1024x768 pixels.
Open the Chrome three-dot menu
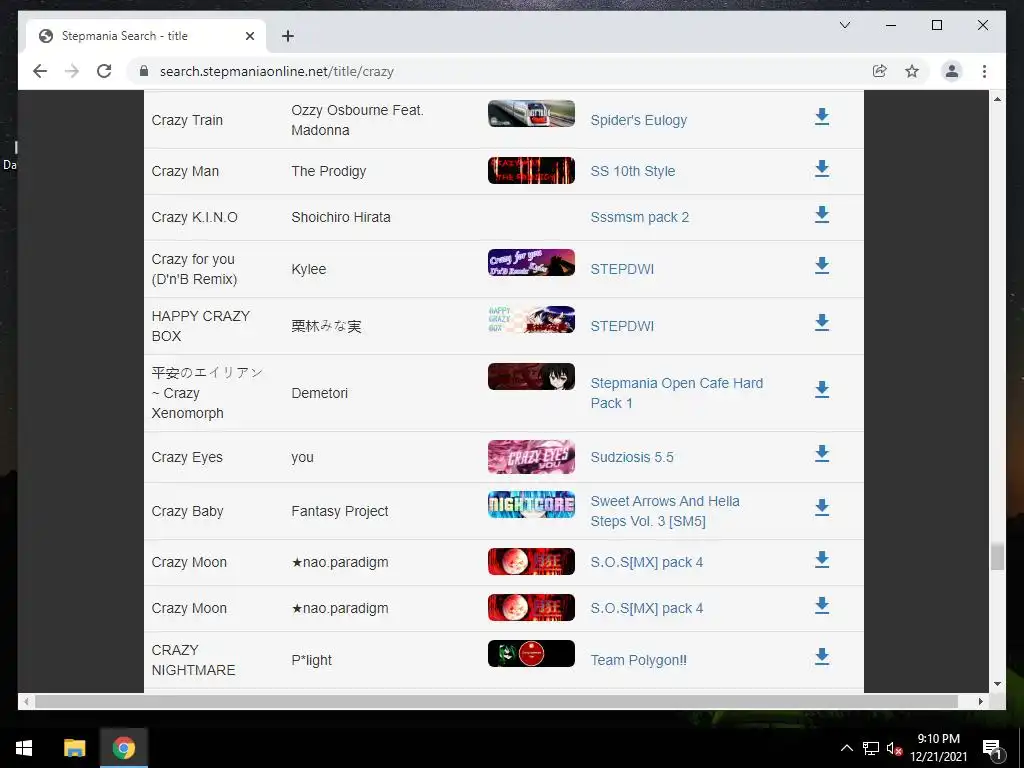984,71
